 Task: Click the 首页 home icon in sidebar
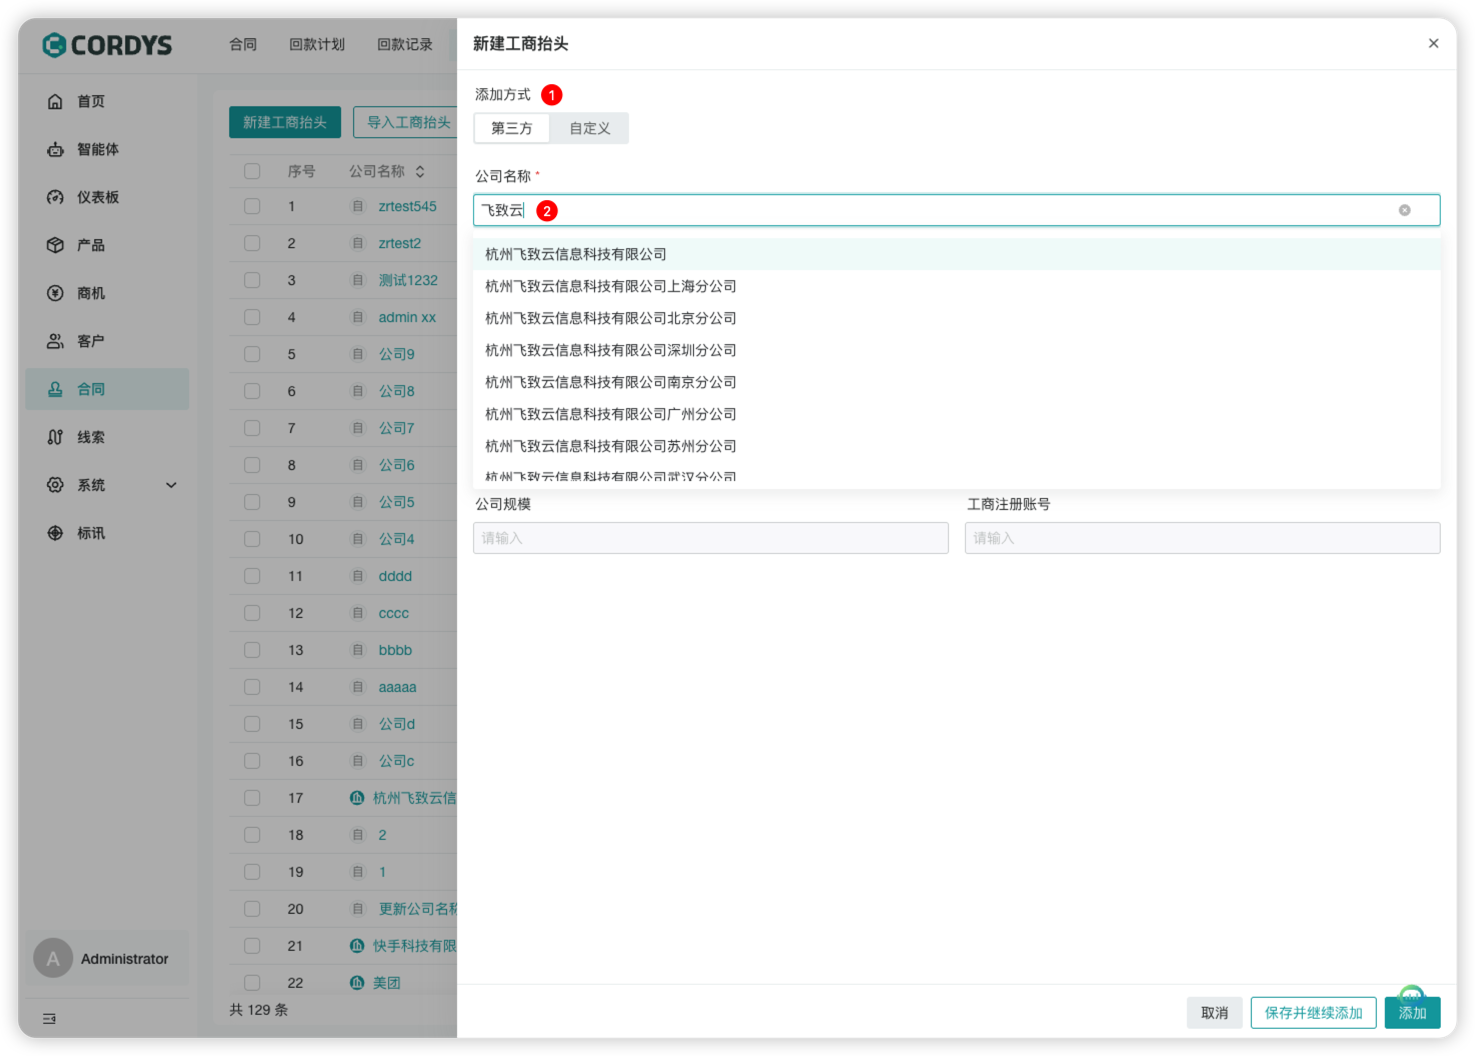tap(55, 101)
